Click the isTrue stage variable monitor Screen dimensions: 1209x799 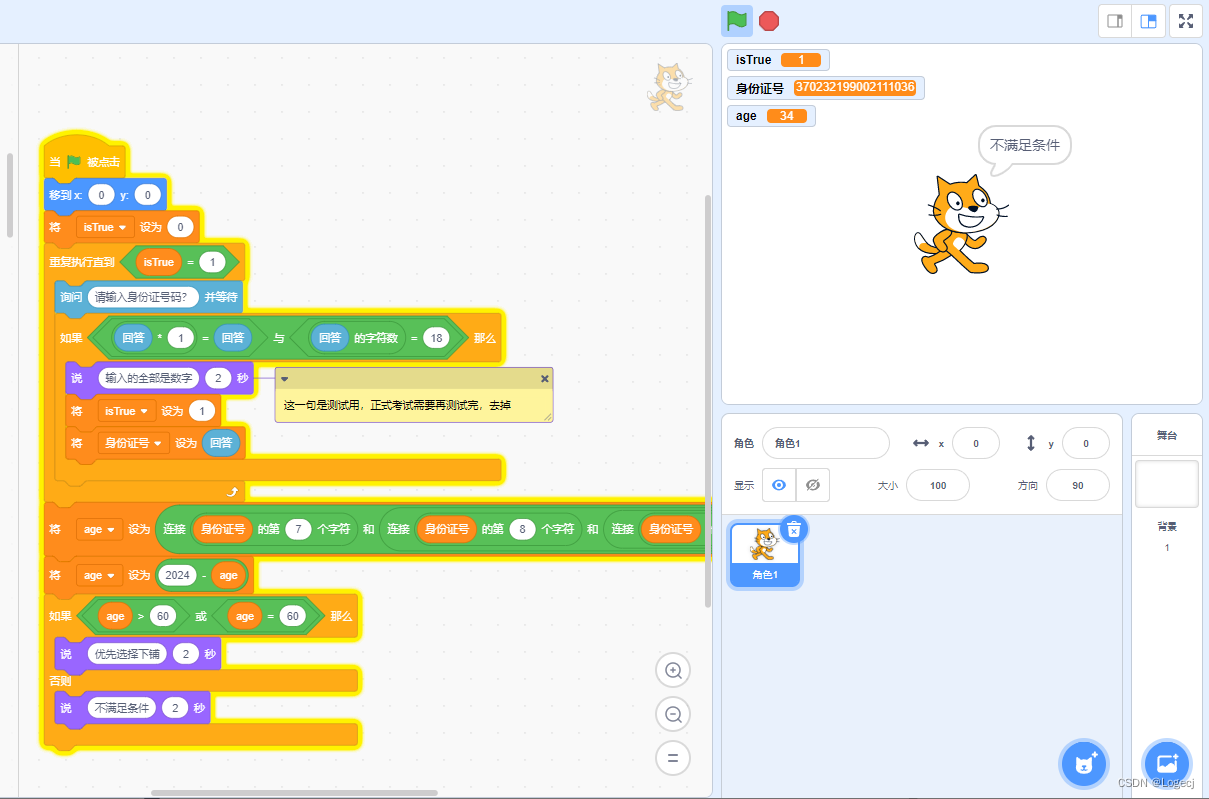click(x=778, y=60)
